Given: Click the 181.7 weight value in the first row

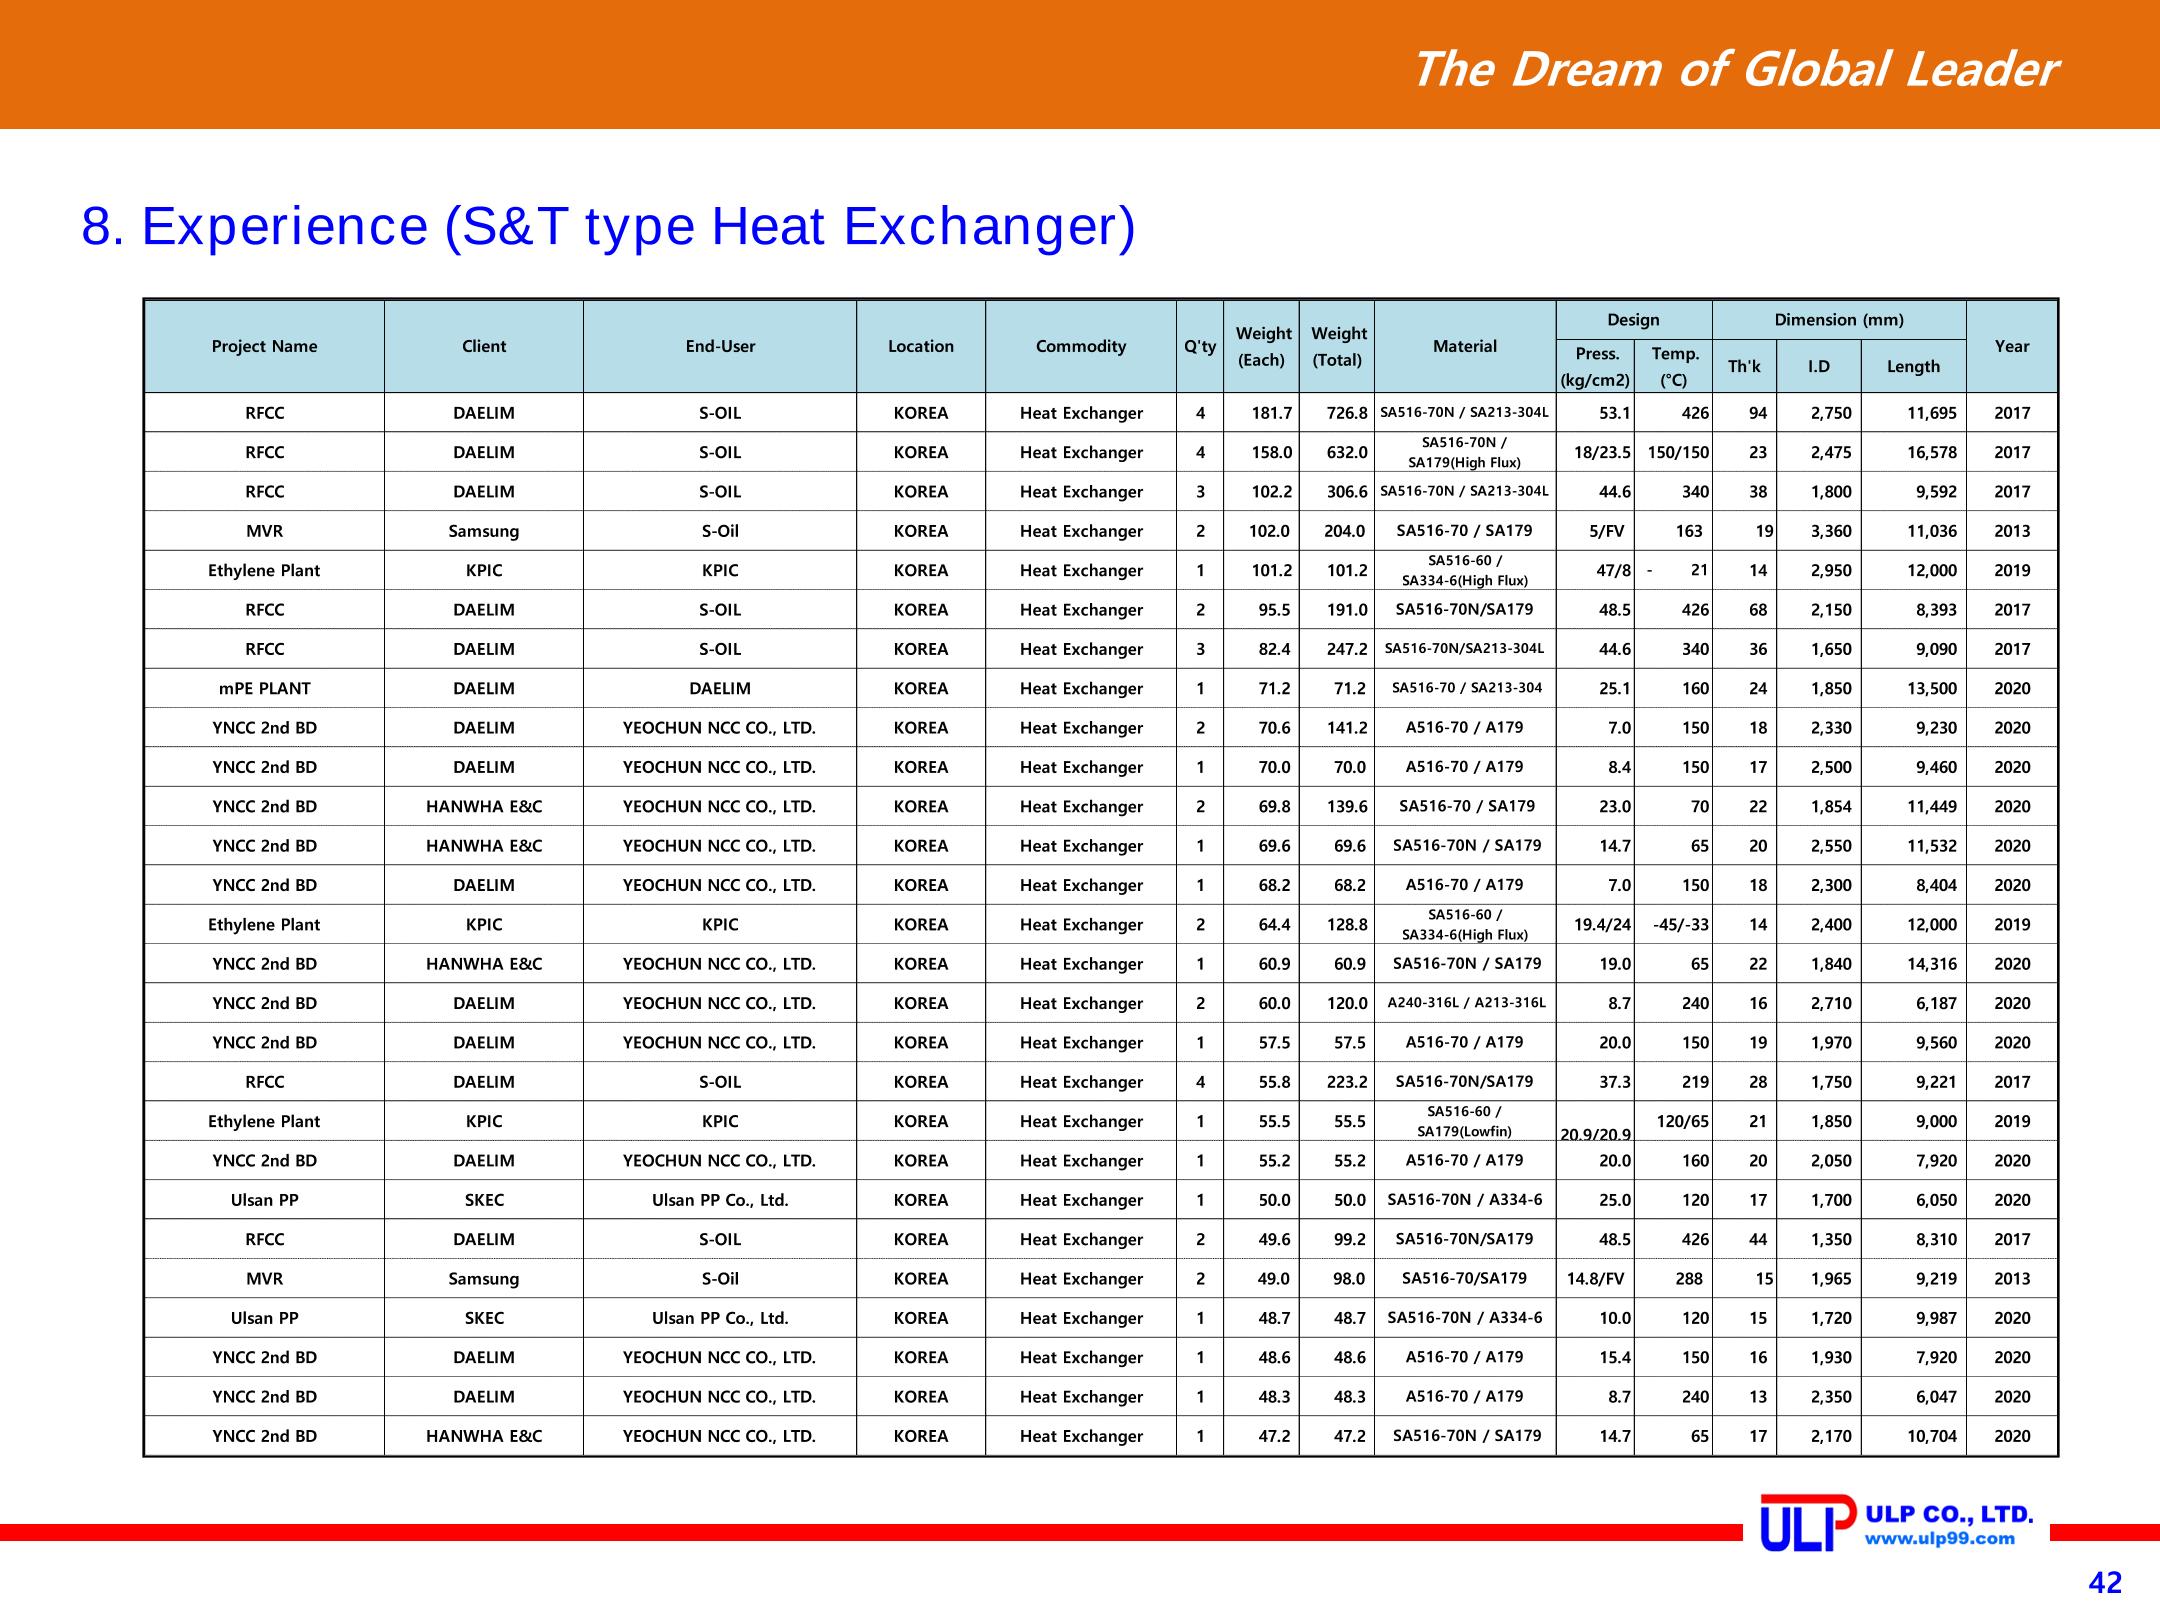Looking at the screenshot, I should 1262,413.
